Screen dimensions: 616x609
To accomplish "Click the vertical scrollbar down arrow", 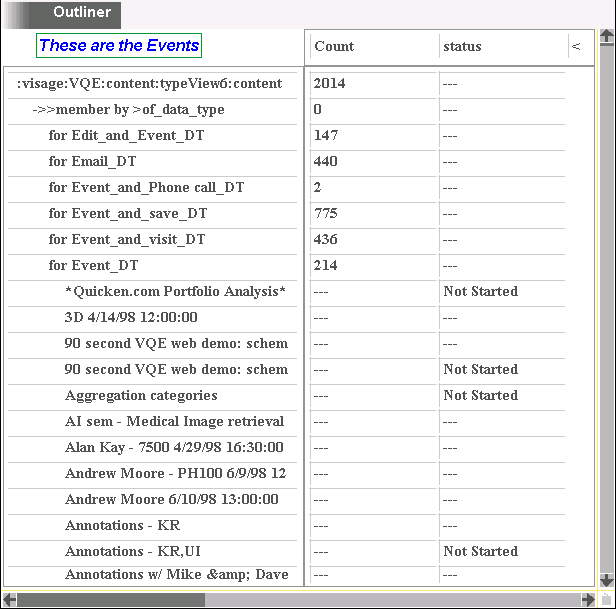I will click(606, 580).
